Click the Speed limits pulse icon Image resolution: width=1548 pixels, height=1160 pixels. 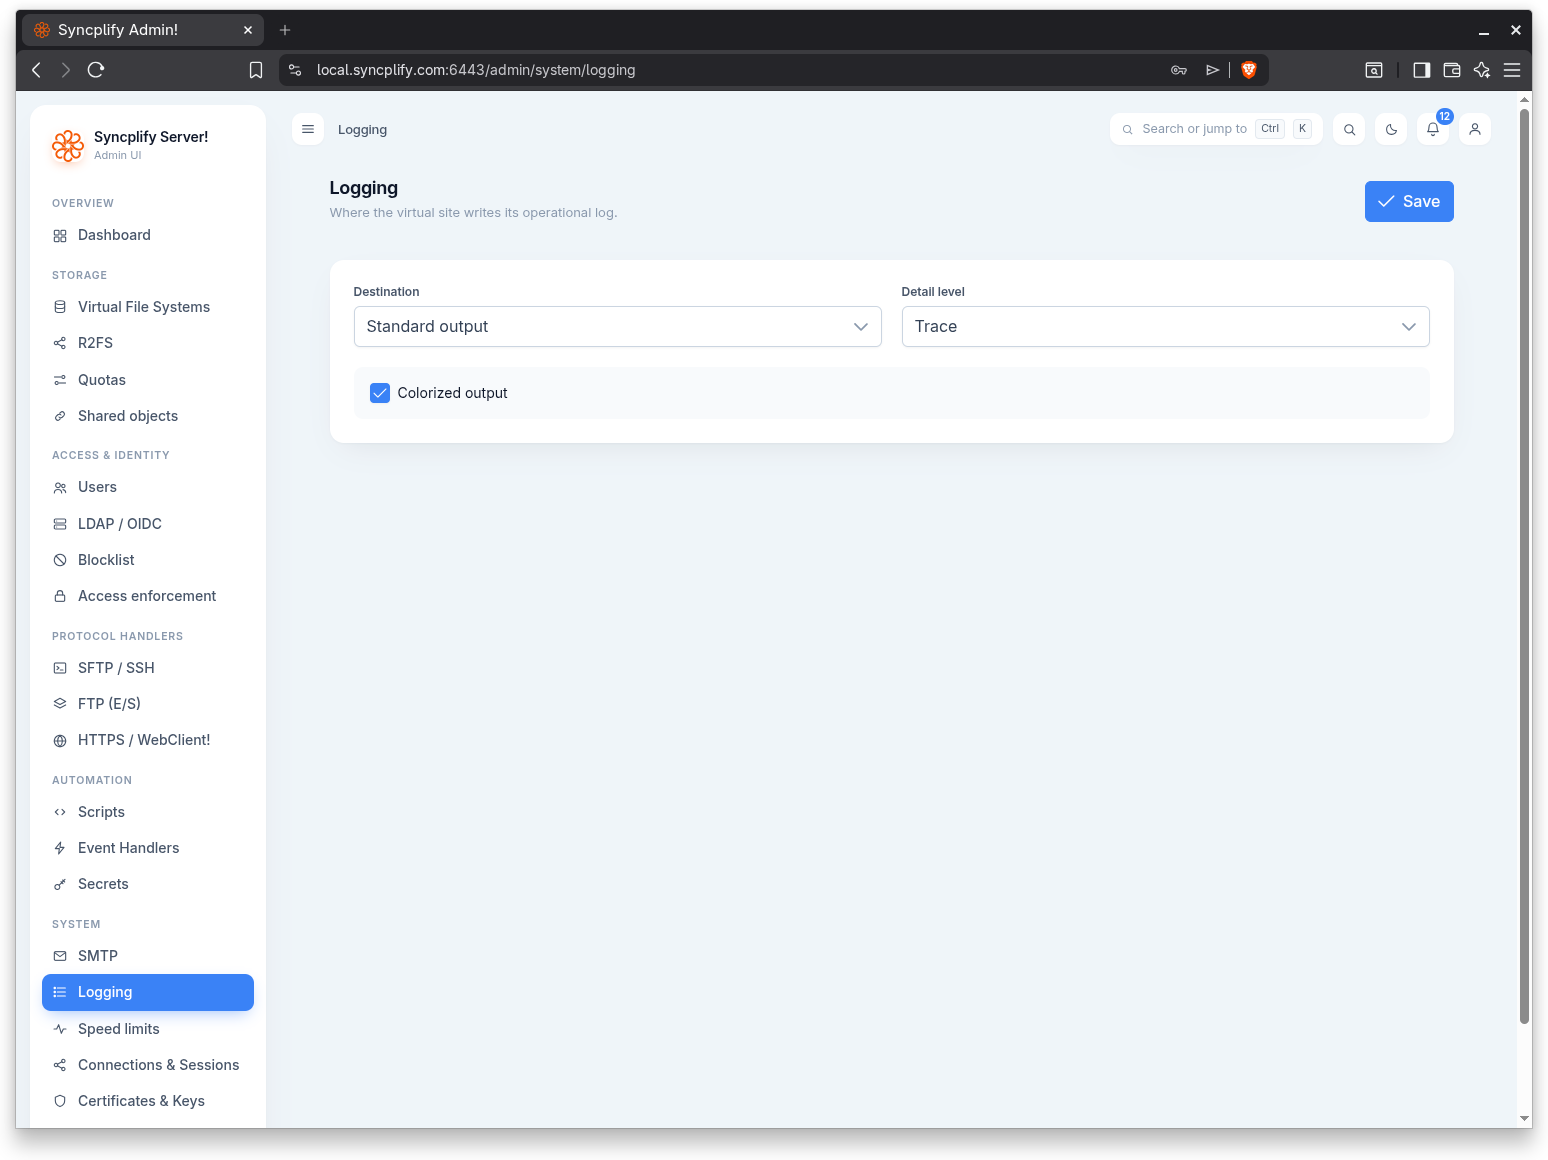[60, 1029]
